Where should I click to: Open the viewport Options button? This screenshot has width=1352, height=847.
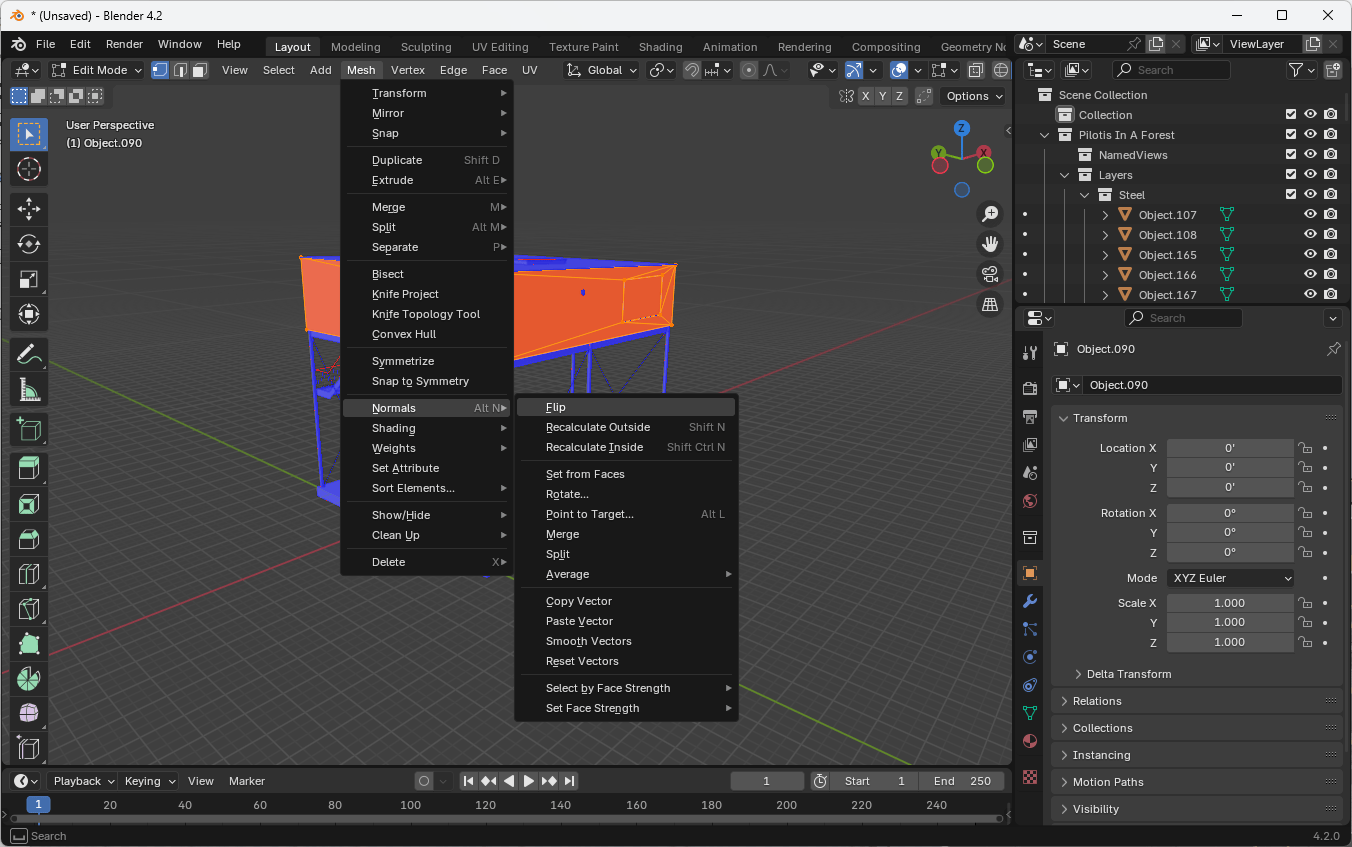click(x=974, y=96)
